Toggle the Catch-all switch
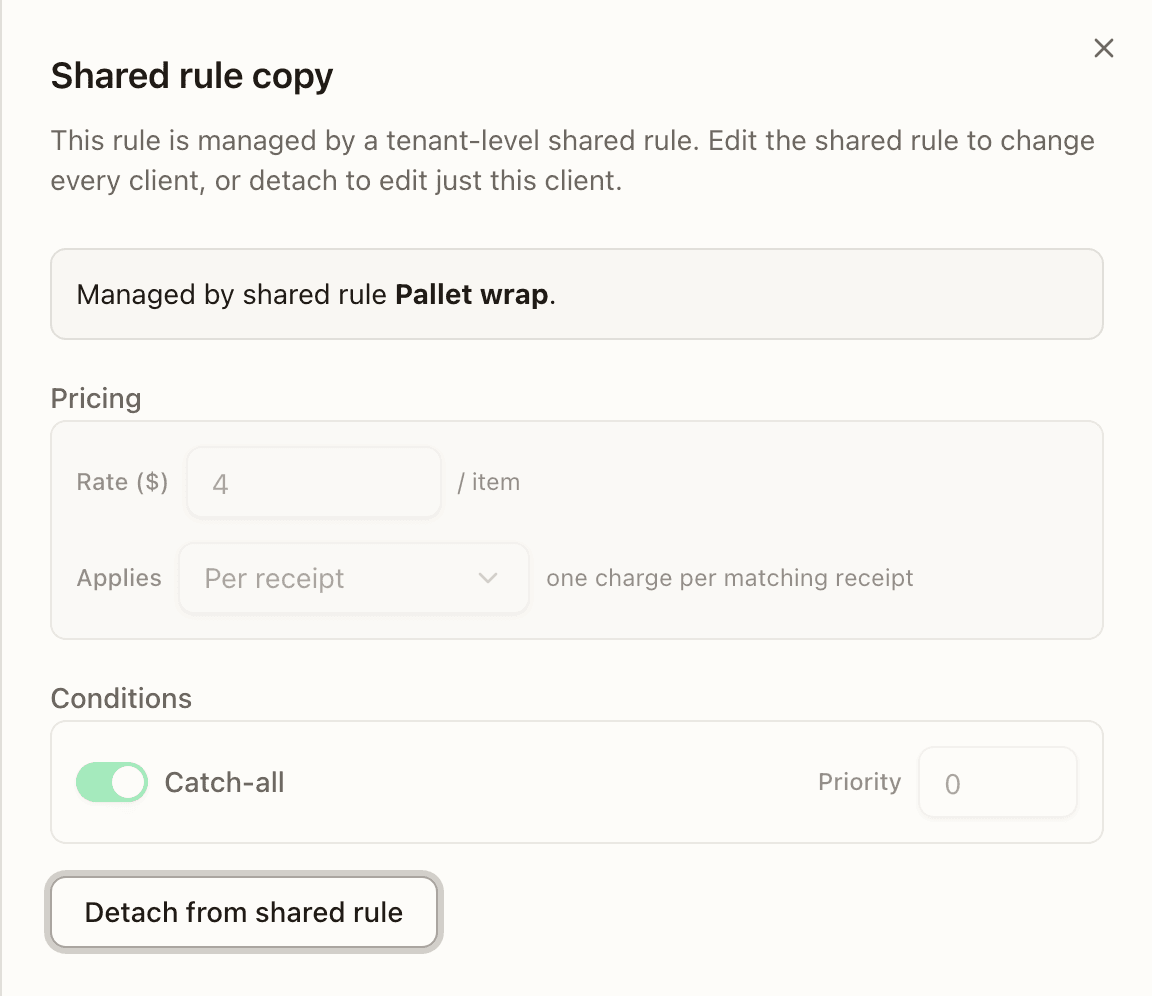 [112, 782]
